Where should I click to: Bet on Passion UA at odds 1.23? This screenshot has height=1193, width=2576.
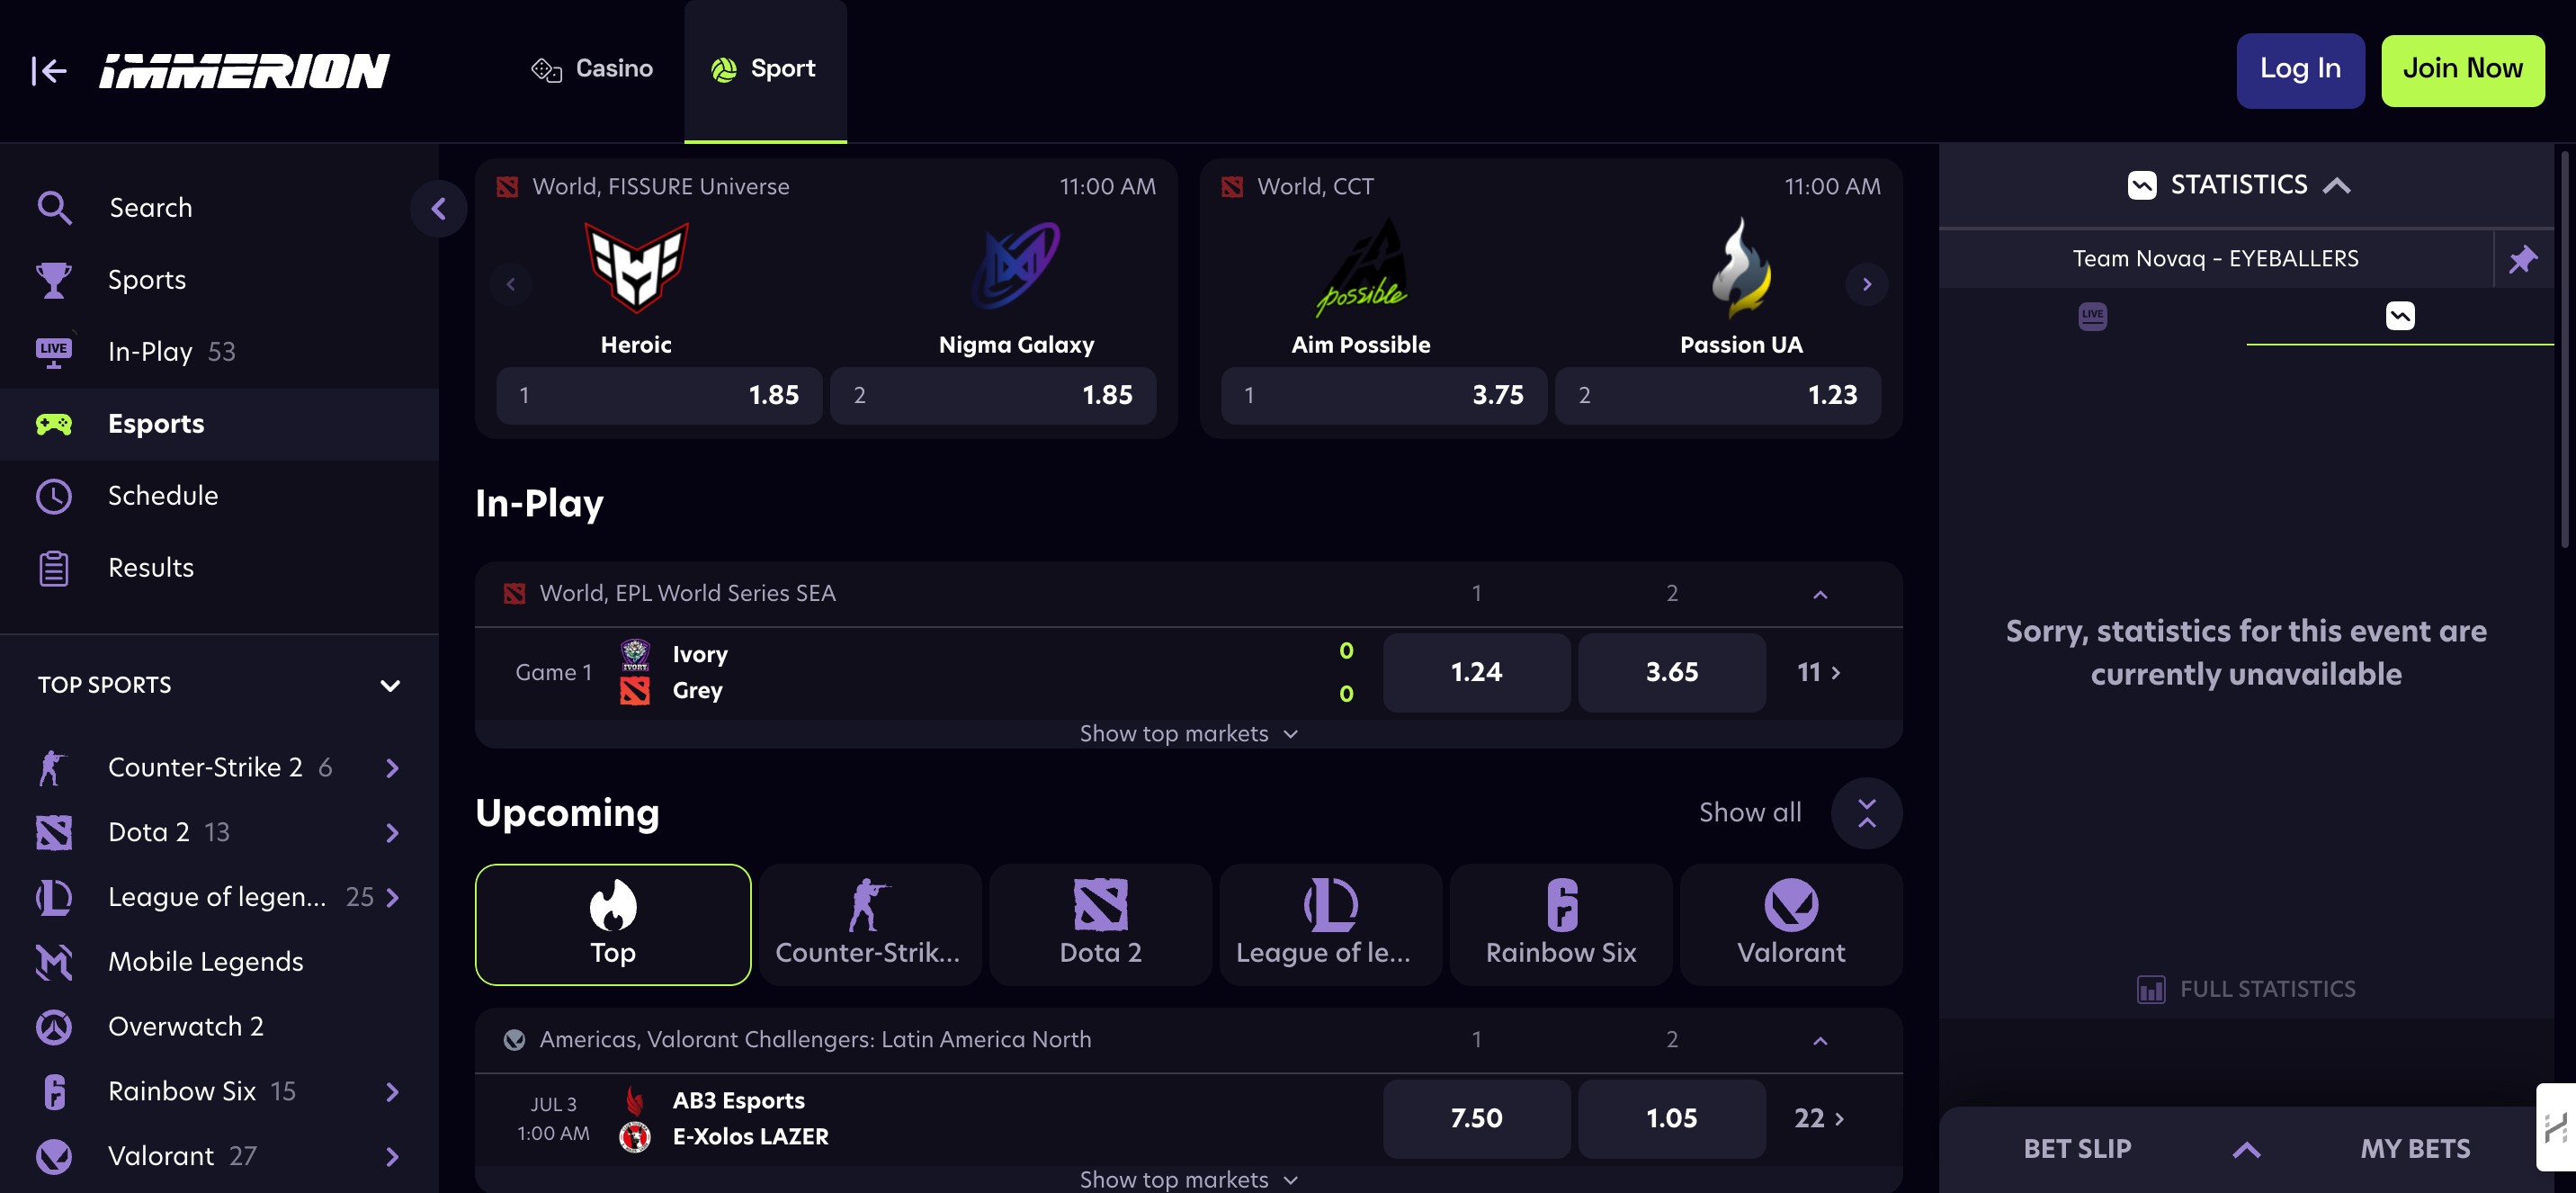(x=1718, y=396)
